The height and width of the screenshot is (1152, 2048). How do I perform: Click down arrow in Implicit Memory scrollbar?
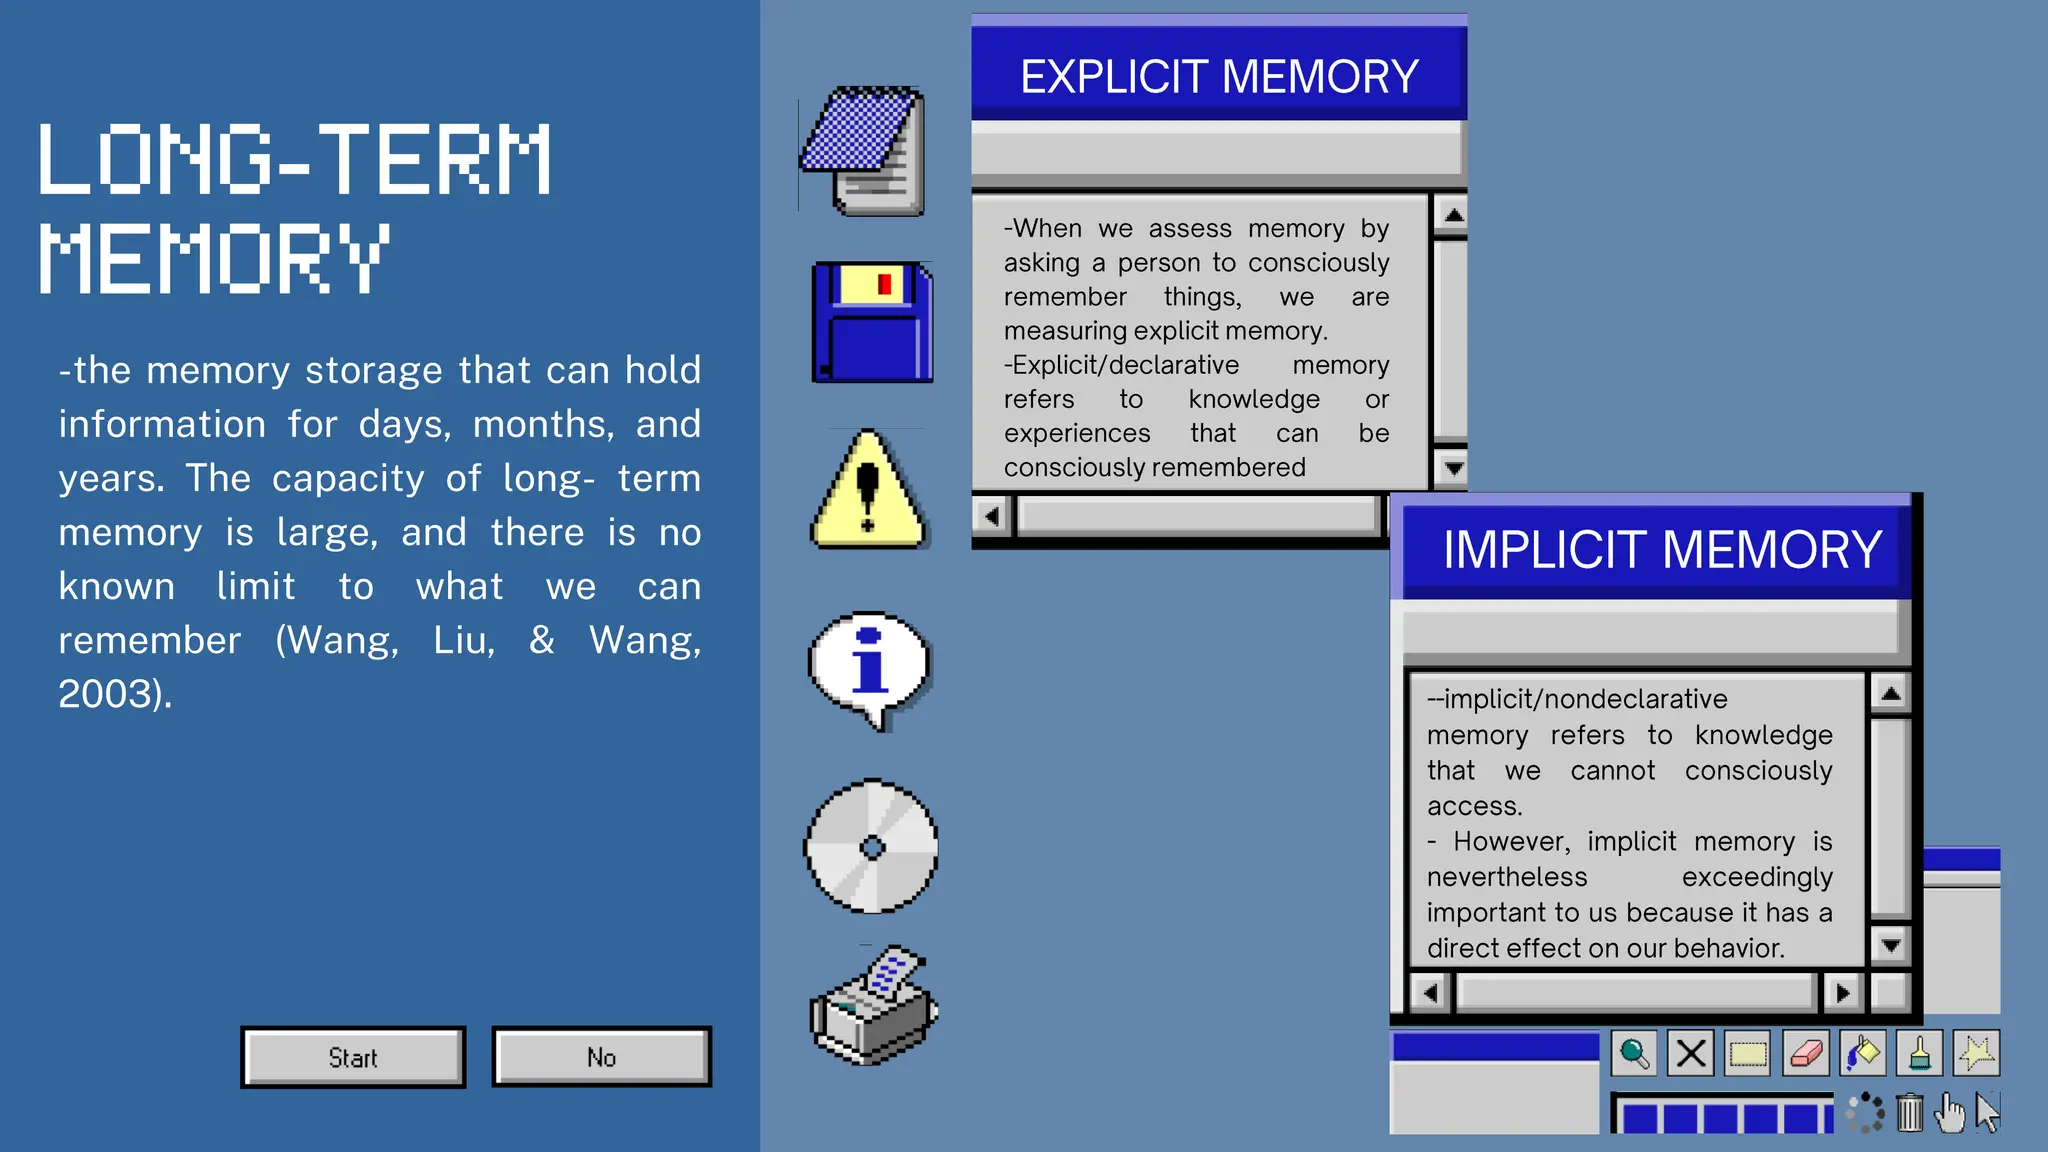[x=1890, y=945]
